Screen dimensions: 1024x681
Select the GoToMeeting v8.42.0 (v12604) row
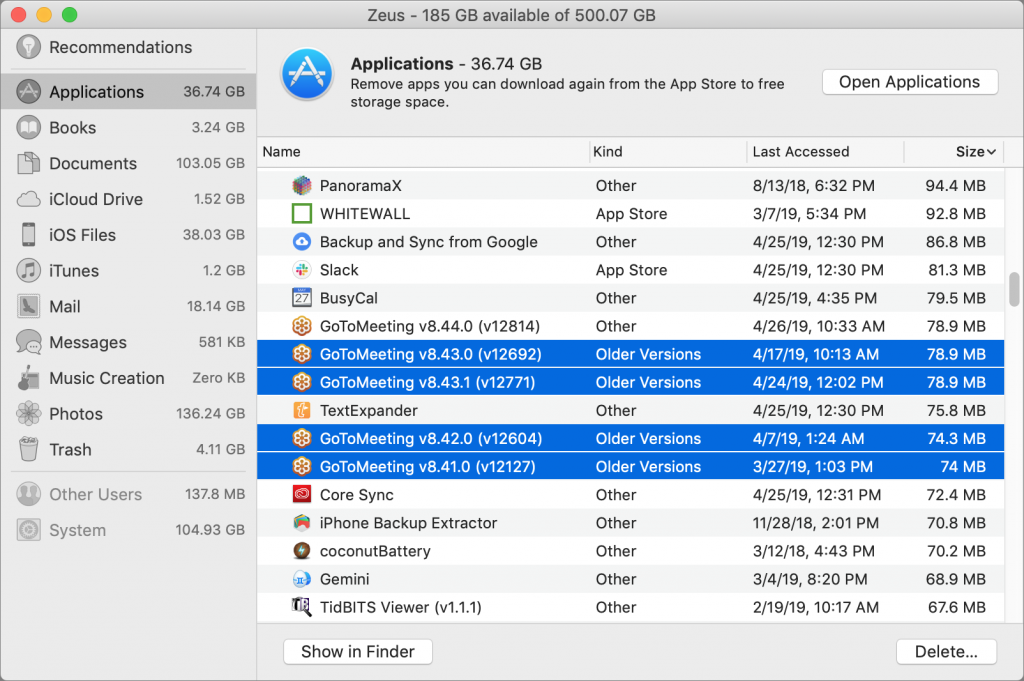[x=630, y=438]
